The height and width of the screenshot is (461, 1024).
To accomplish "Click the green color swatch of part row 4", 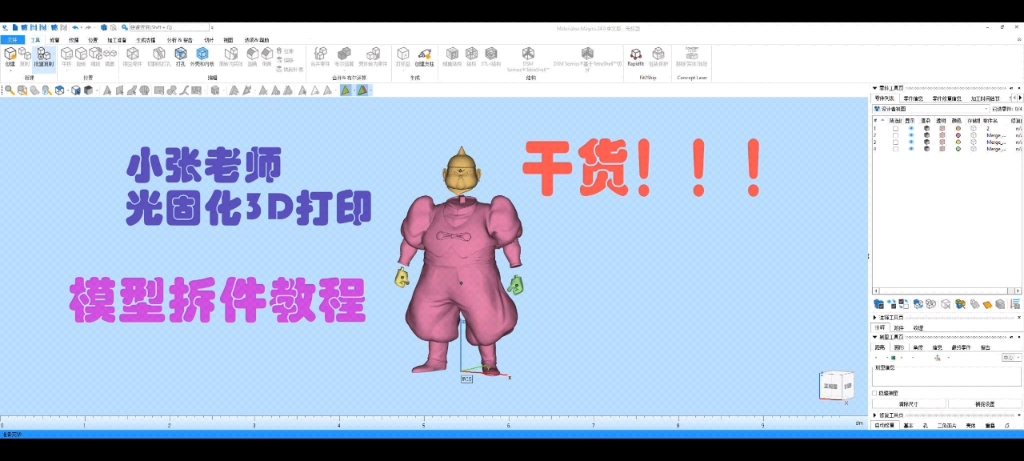I will point(958,149).
